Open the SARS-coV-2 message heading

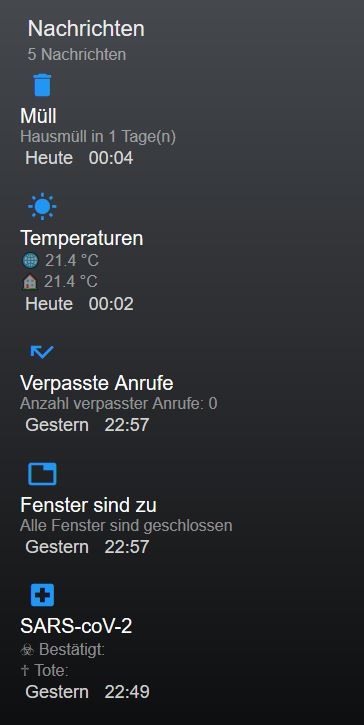click(x=76, y=626)
